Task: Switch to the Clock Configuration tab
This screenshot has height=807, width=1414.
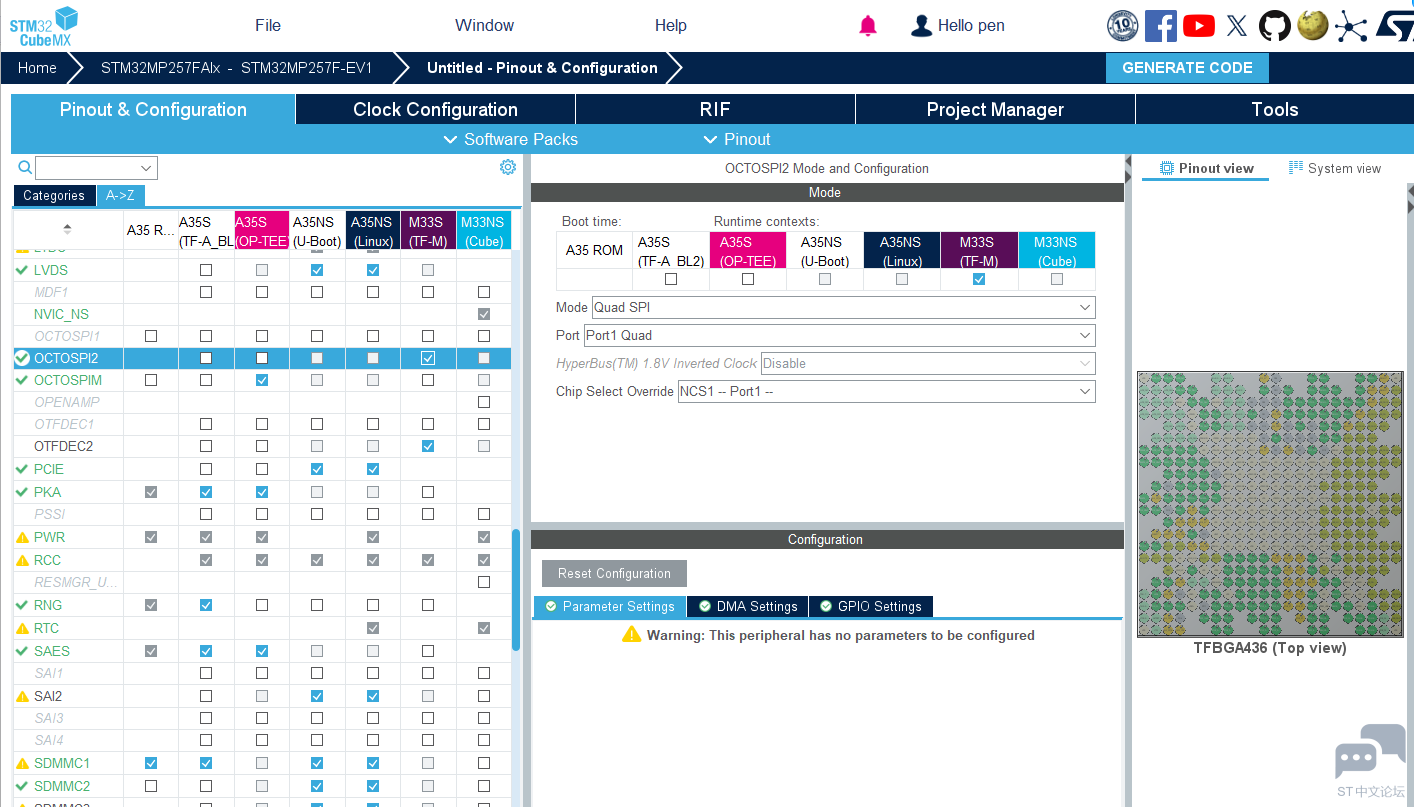Action: point(435,109)
